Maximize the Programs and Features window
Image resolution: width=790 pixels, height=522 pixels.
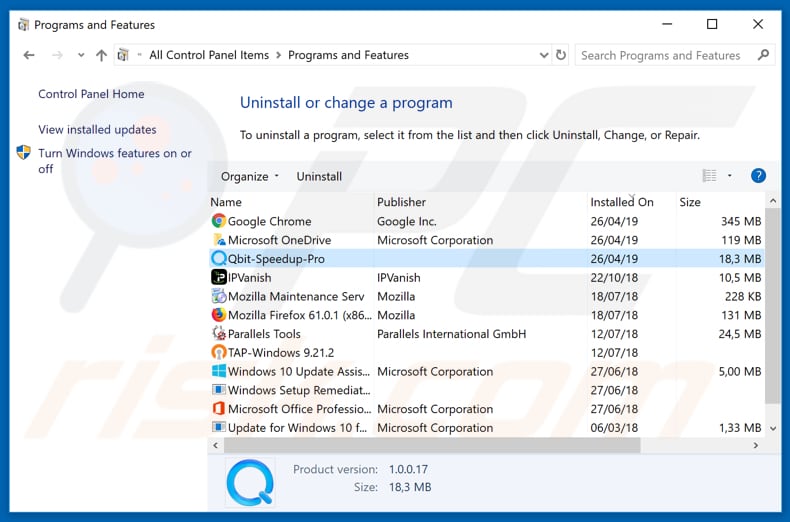point(712,24)
